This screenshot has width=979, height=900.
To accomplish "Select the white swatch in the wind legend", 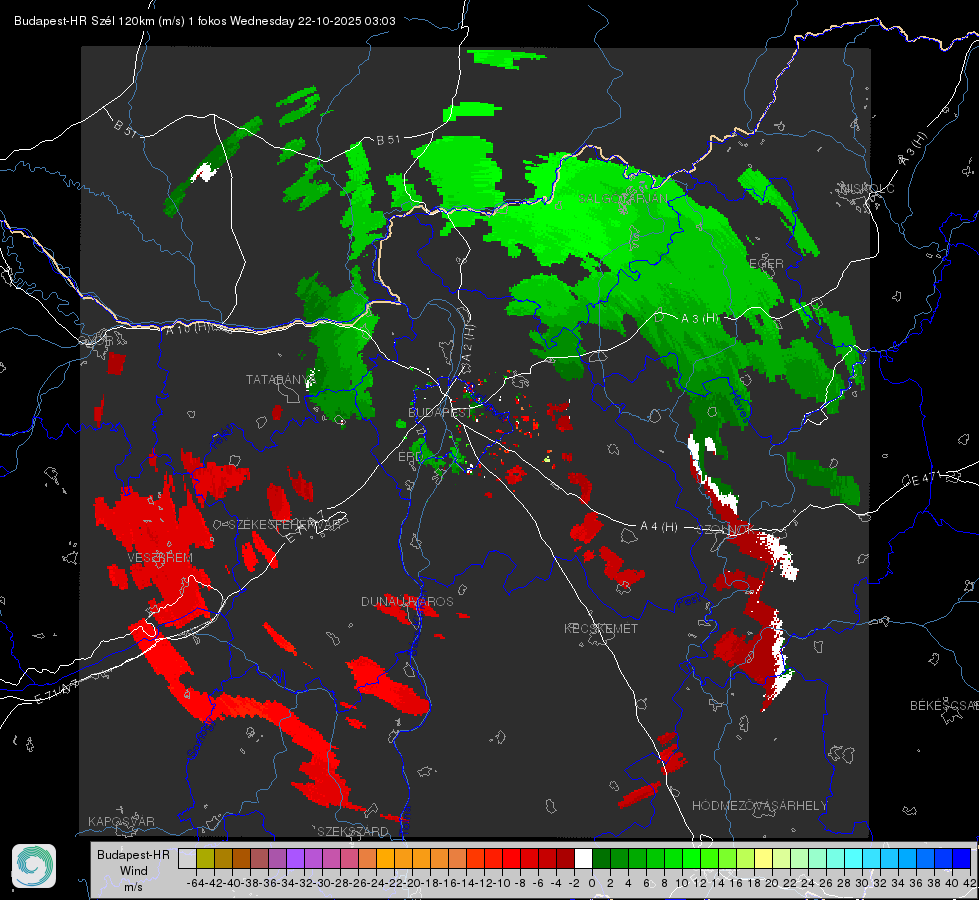I will click(x=583, y=858).
